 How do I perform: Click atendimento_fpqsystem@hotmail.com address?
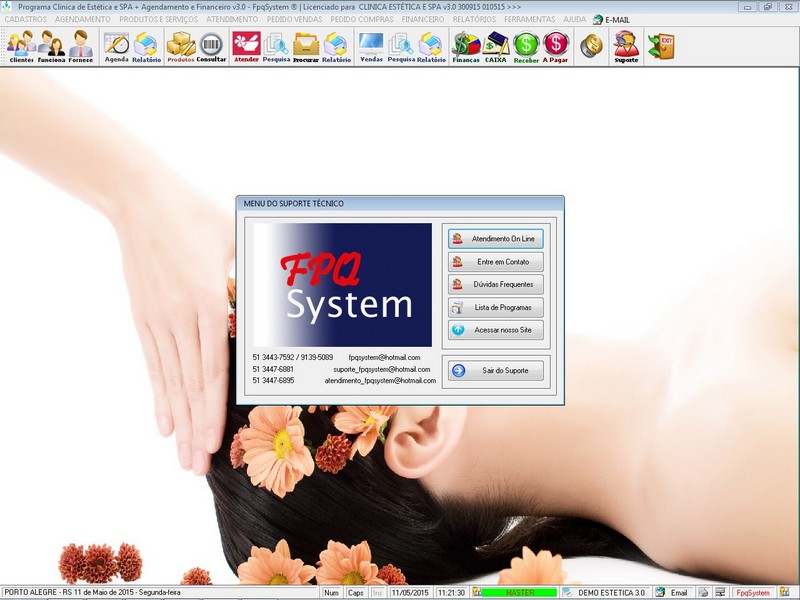pyautogui.click(x=380, y=381)
